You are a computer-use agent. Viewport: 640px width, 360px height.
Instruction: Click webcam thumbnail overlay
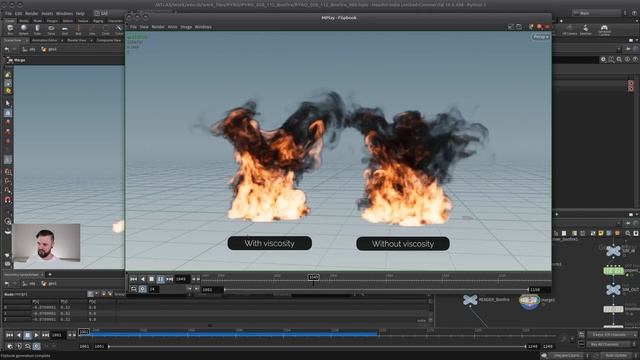[x=46, y=242]
